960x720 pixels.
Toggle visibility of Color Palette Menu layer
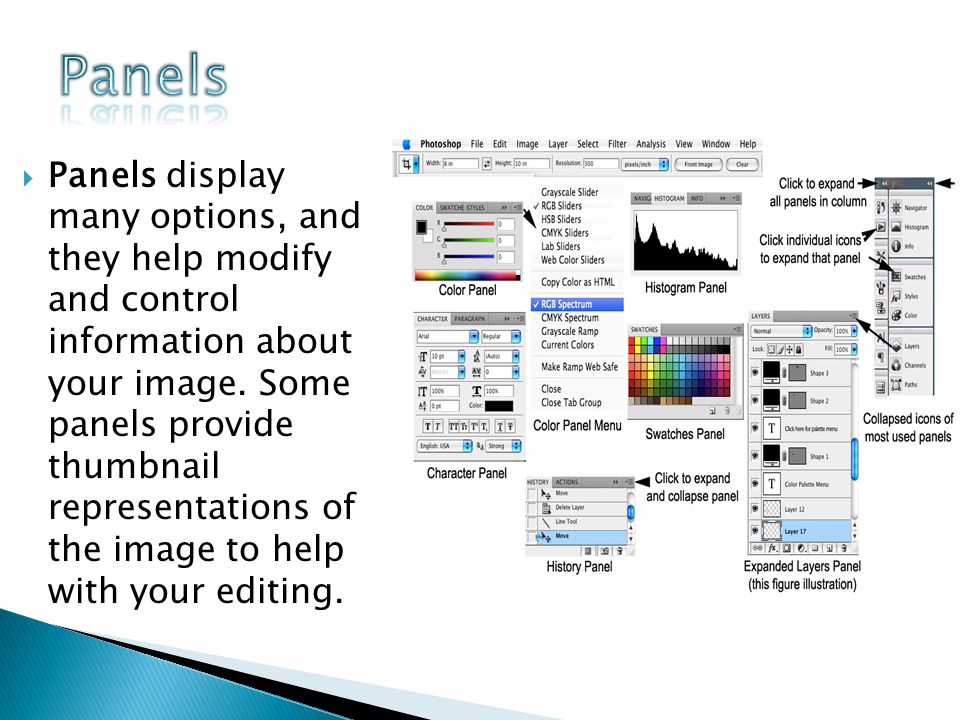756,484
